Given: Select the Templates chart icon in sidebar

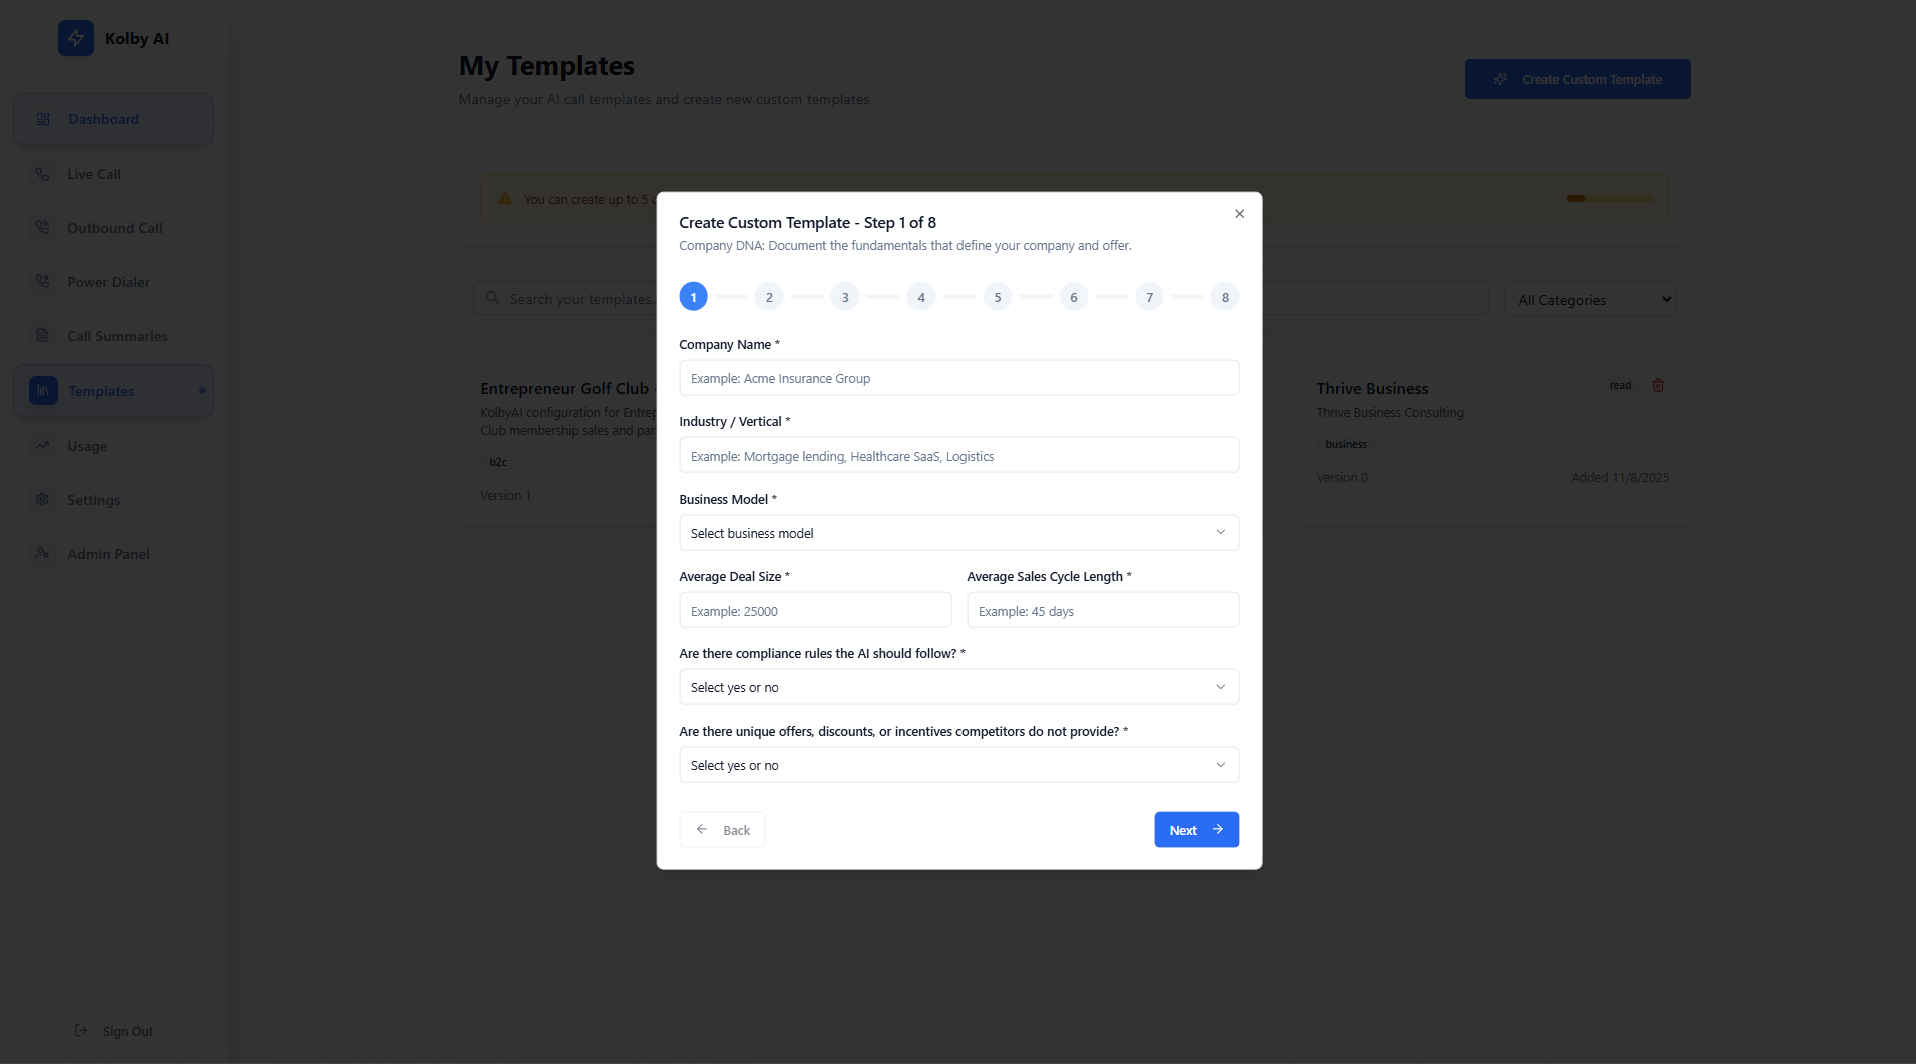Looking at the screenshot, I should [42, 390].
